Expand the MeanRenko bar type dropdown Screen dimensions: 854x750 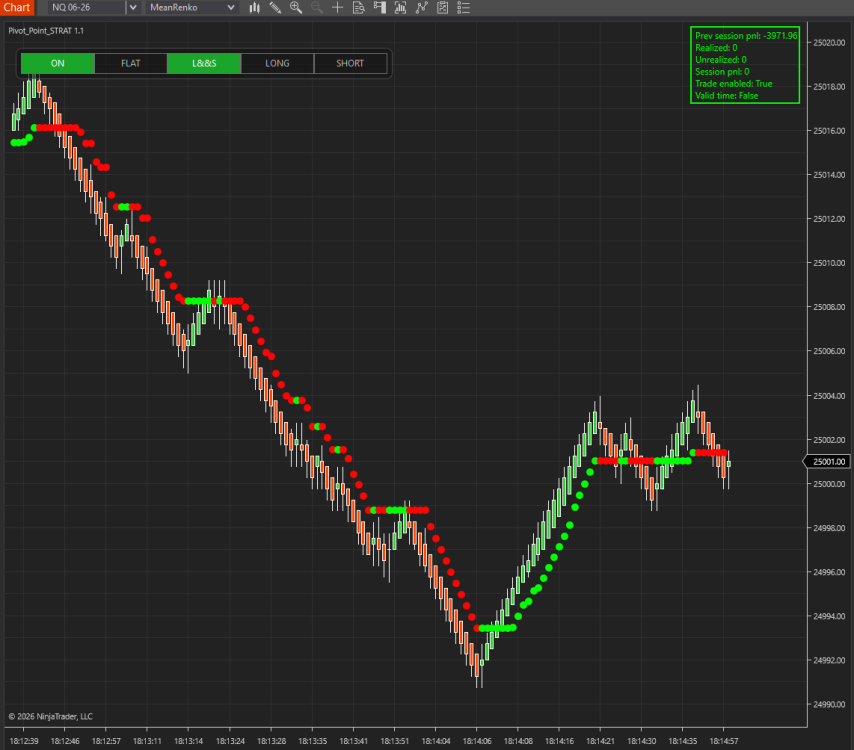tap(231, 8)
